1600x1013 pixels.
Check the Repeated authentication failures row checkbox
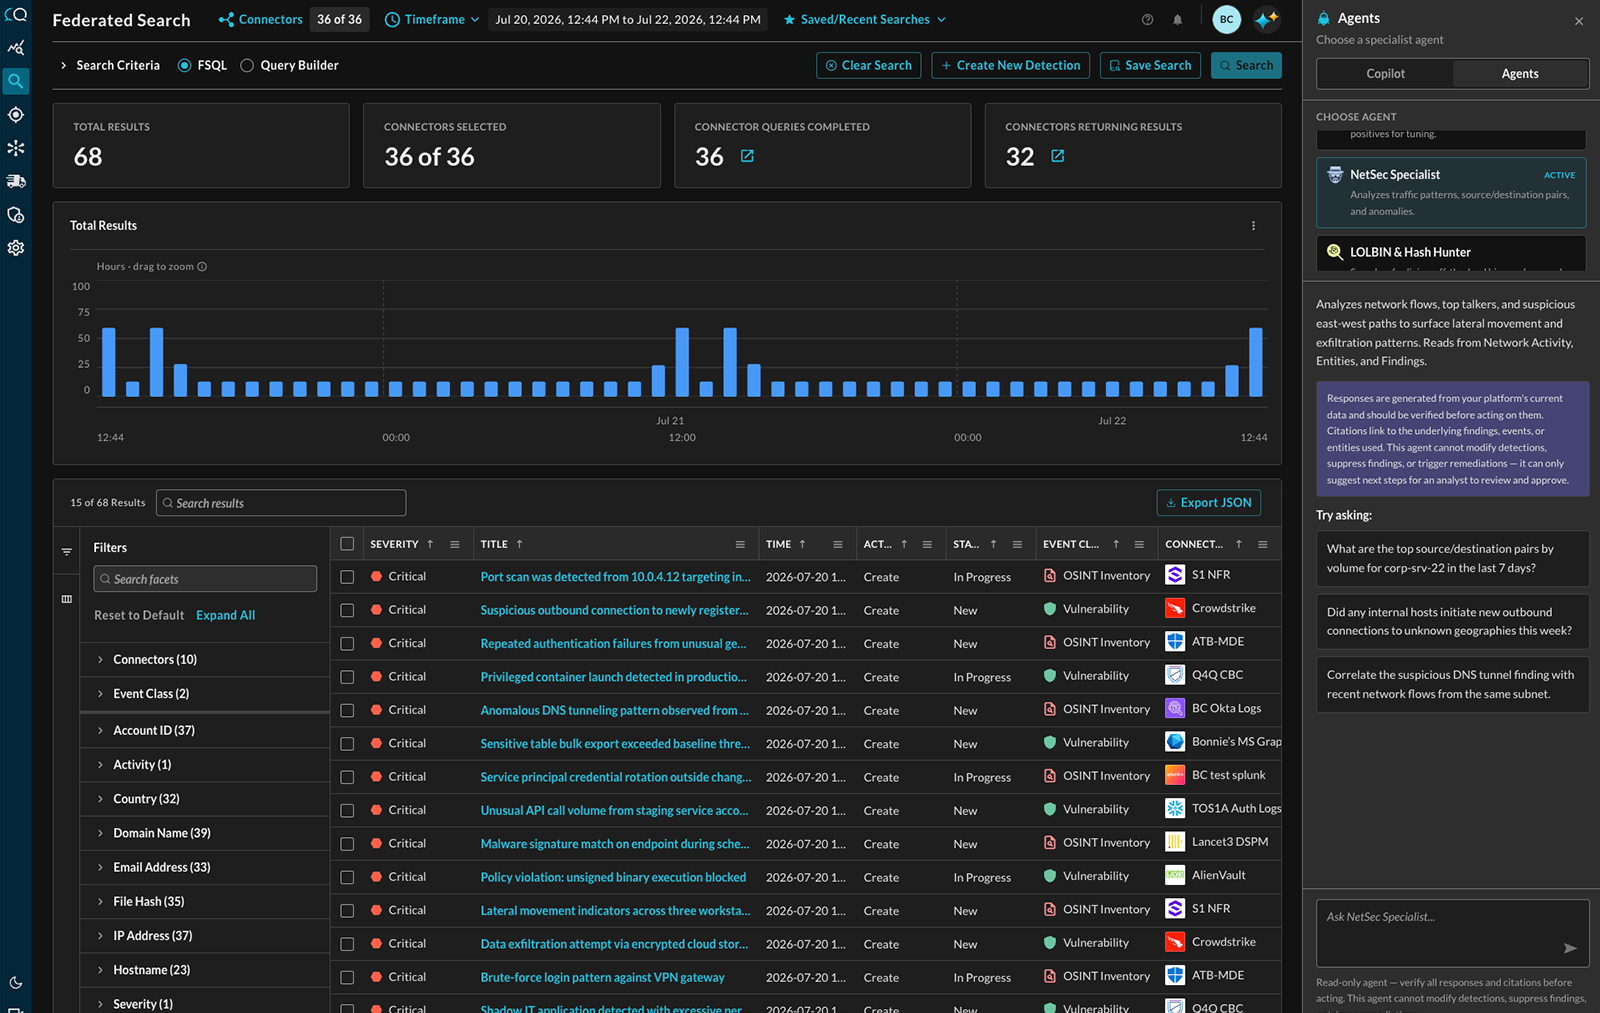point(347,644)
